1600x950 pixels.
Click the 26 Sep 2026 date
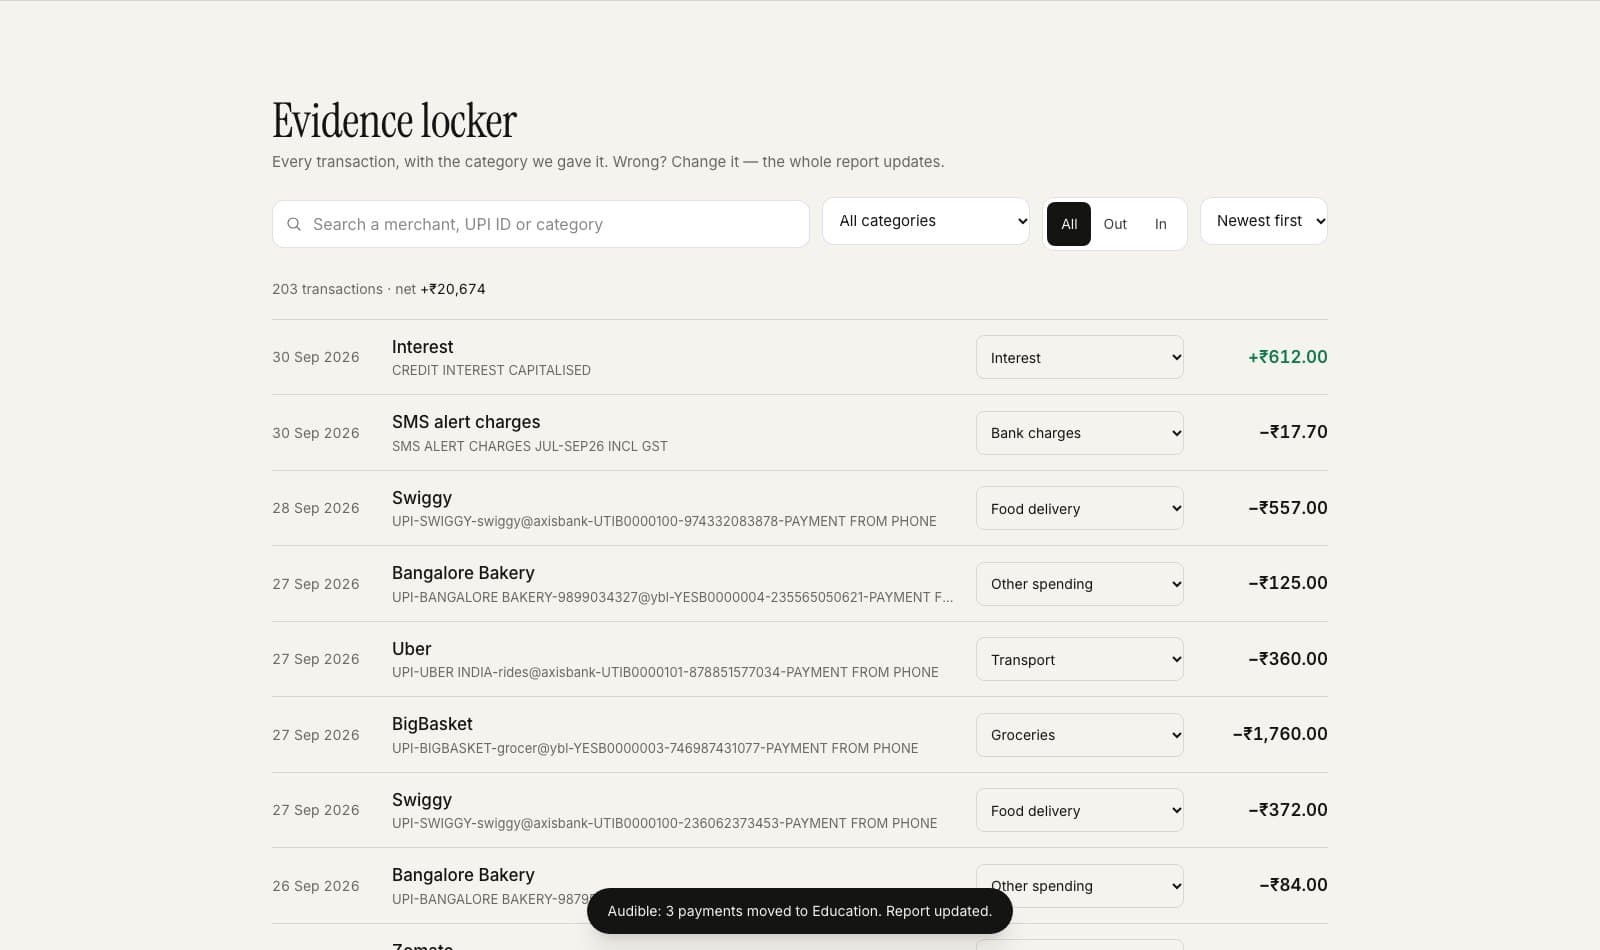click(x=316, y=886)
